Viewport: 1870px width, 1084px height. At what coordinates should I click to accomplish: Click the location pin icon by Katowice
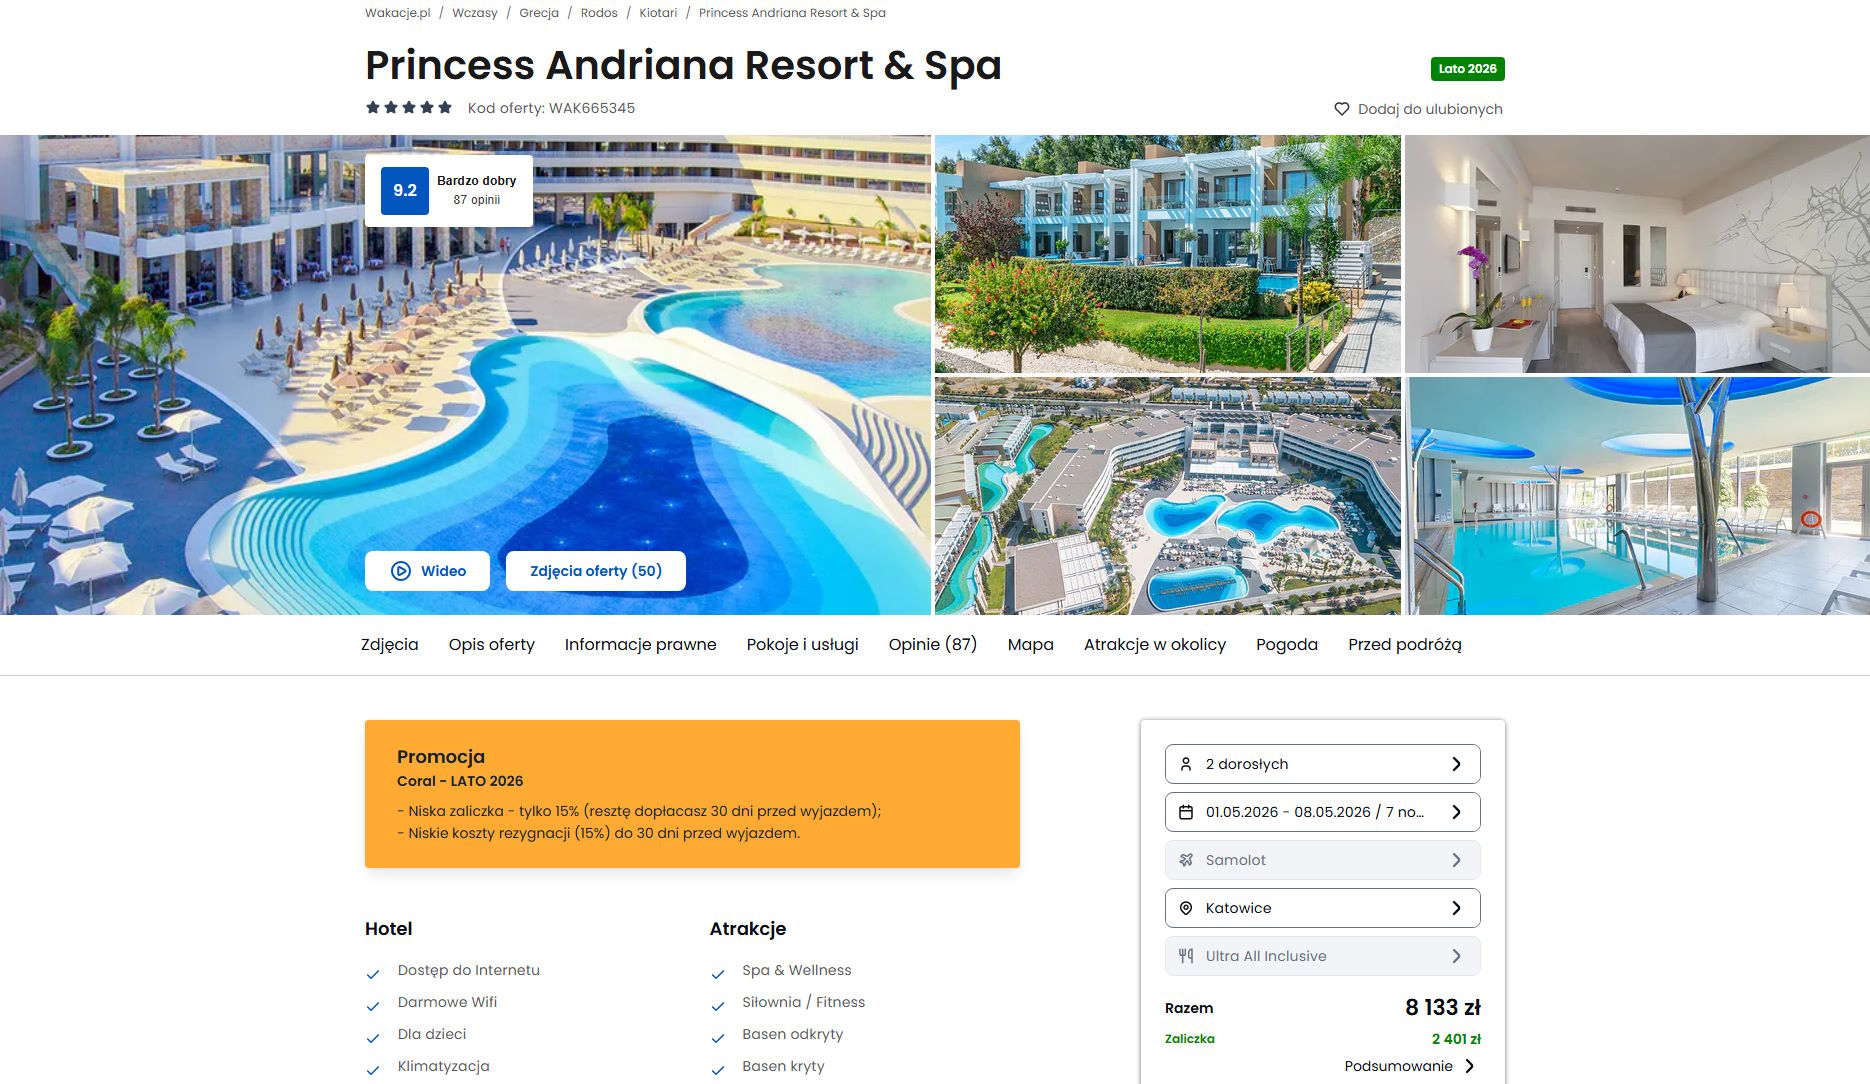pyautogui.click(x=1186, y=908)
